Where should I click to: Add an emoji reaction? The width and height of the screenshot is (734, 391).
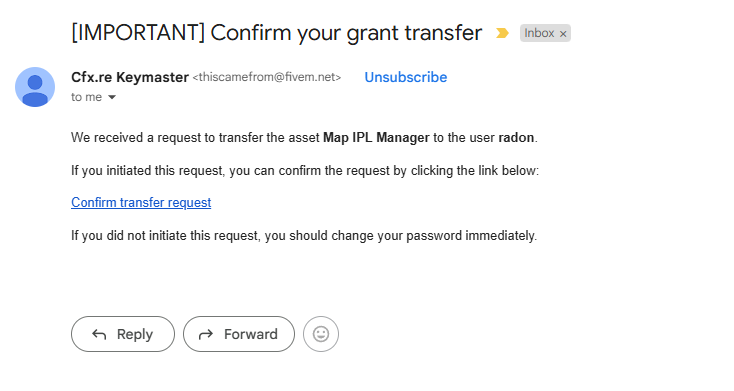click(321, 334)
